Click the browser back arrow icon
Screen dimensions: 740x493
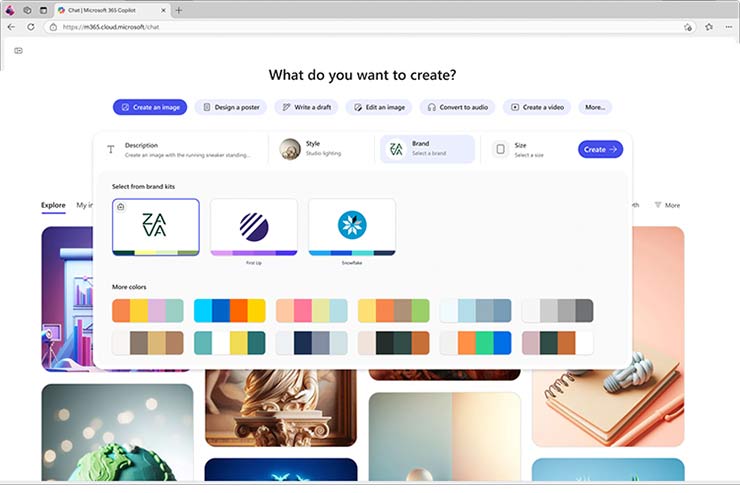(12, 27)
